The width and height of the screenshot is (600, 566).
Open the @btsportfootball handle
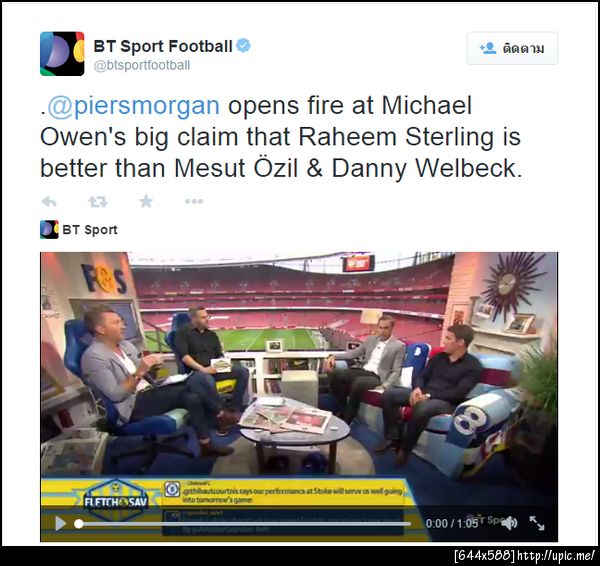pos(142,65)
